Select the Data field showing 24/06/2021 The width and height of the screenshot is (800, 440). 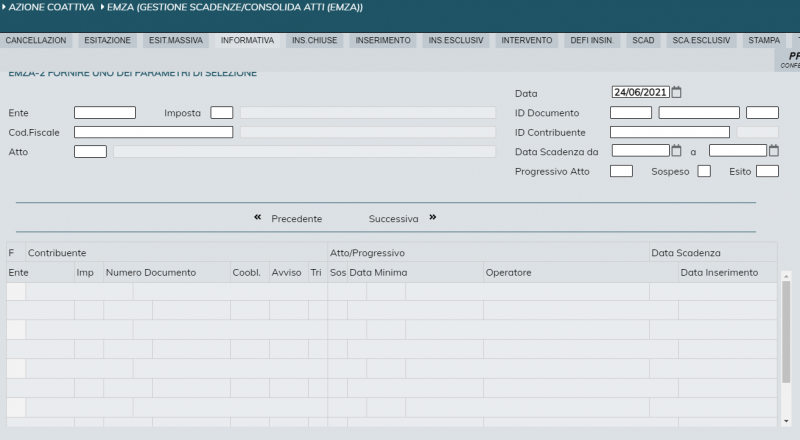click(x=640, y=93)
